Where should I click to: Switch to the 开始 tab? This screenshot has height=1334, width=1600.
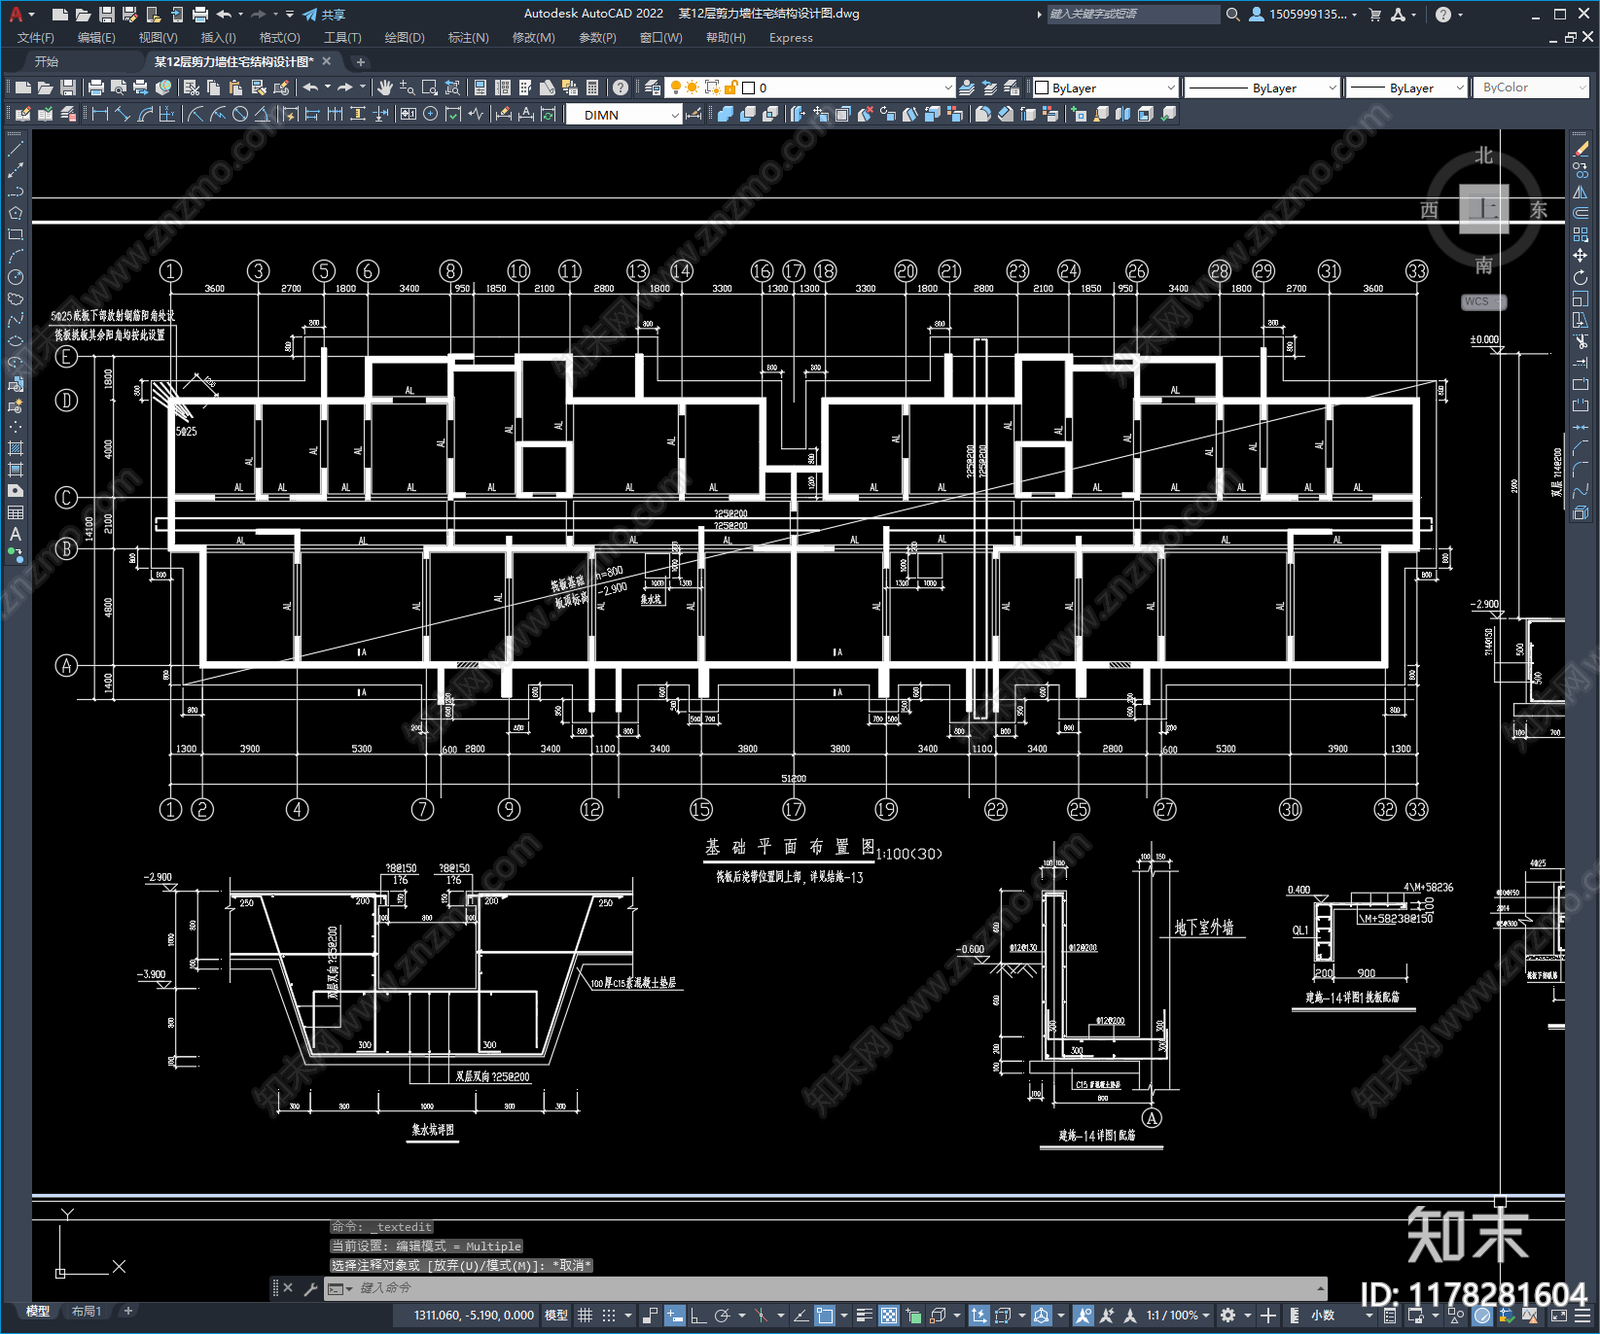click(47, 62)
